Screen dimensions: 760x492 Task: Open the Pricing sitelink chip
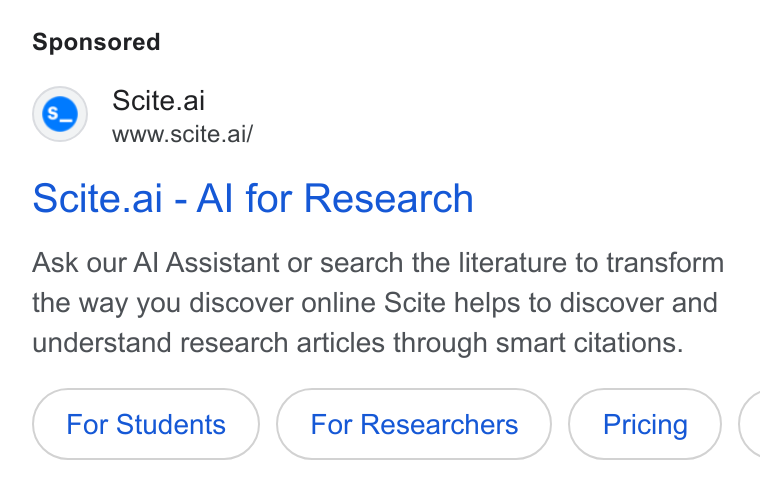tap(645, 424)
